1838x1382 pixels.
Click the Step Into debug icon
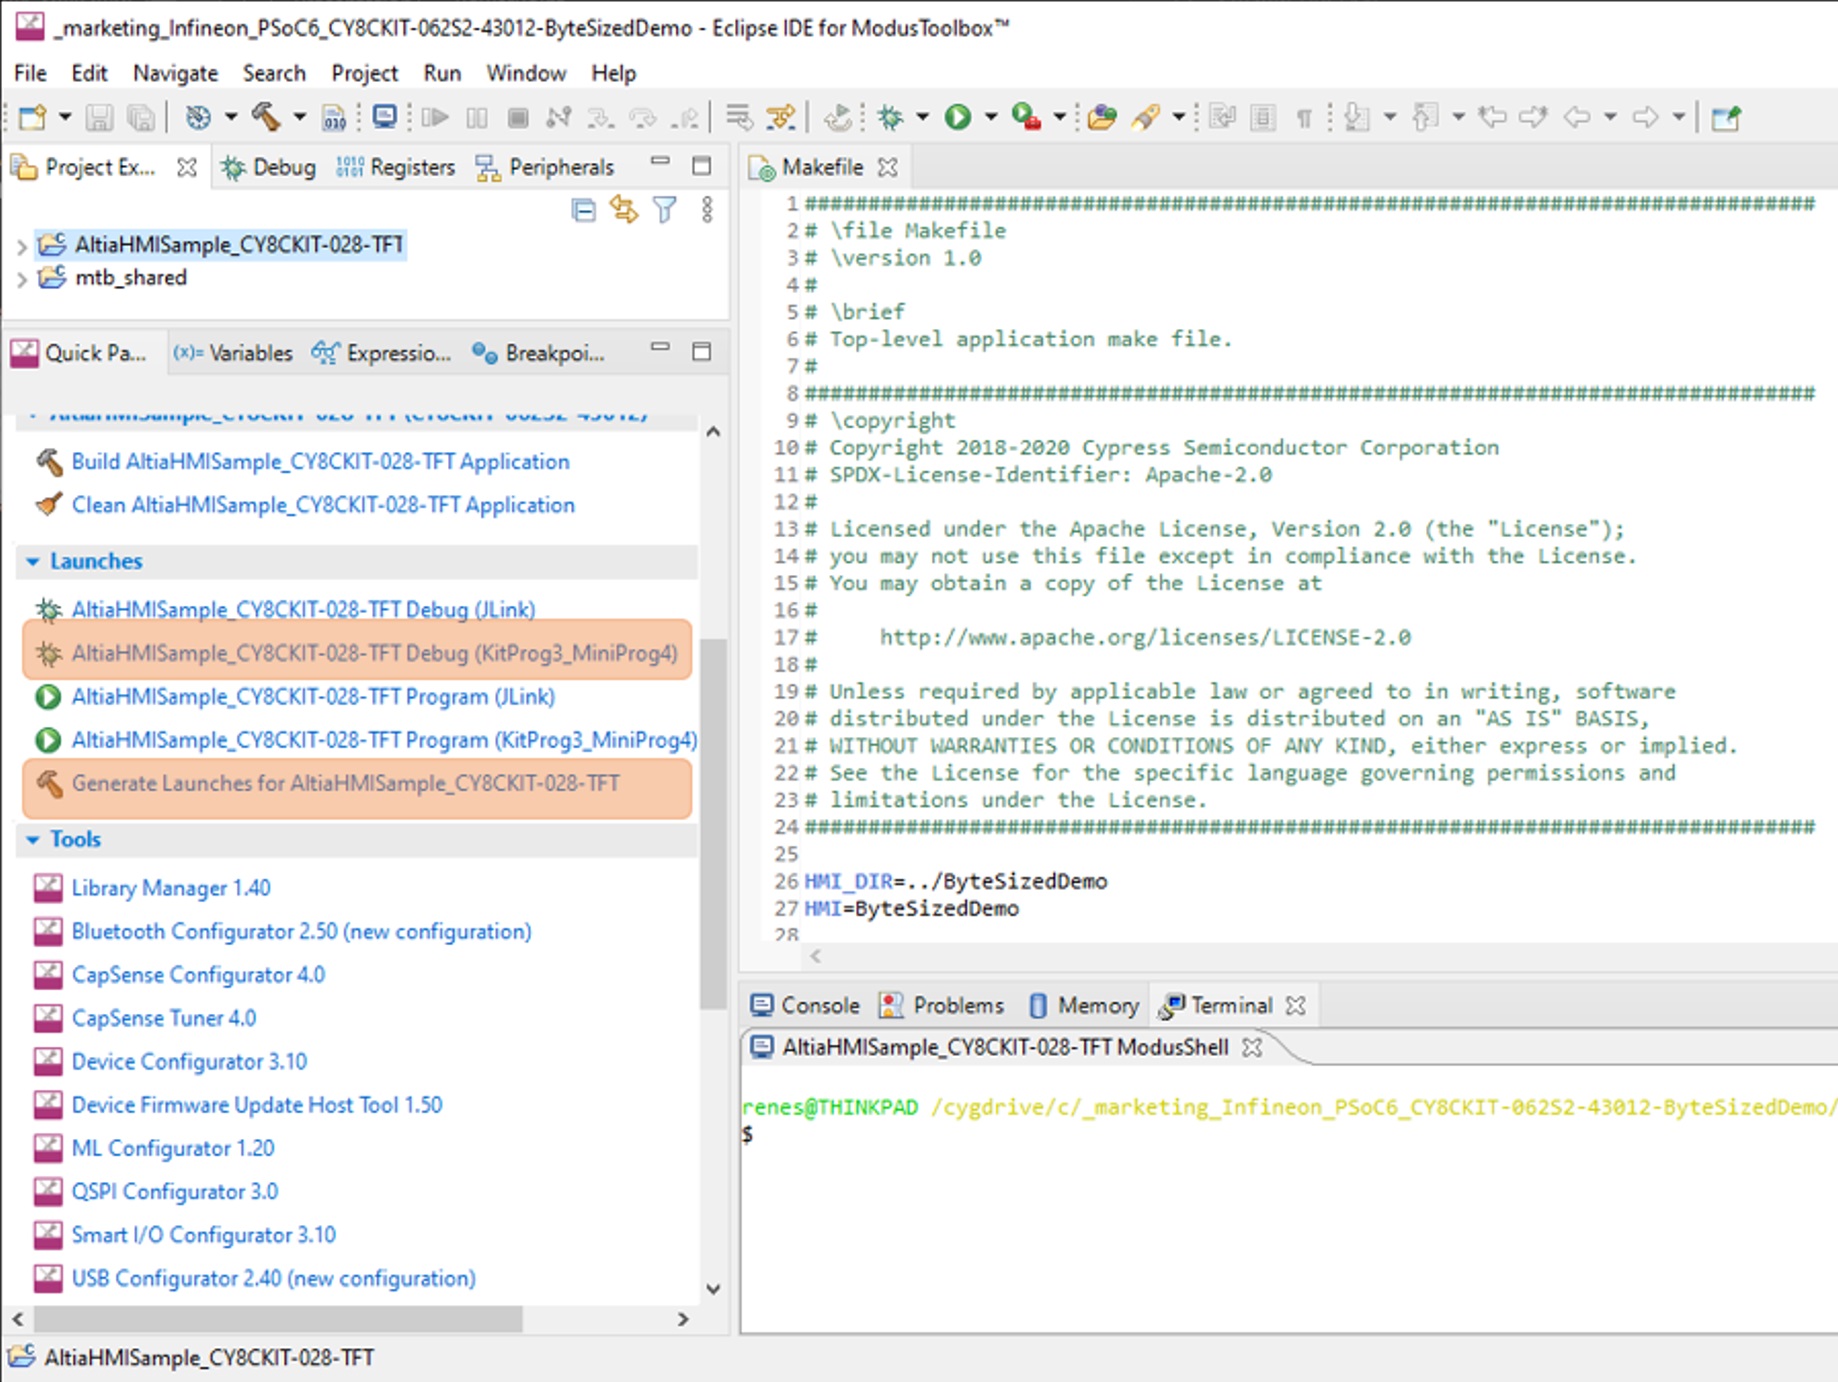pyautogui.click(x=600, y=117)
